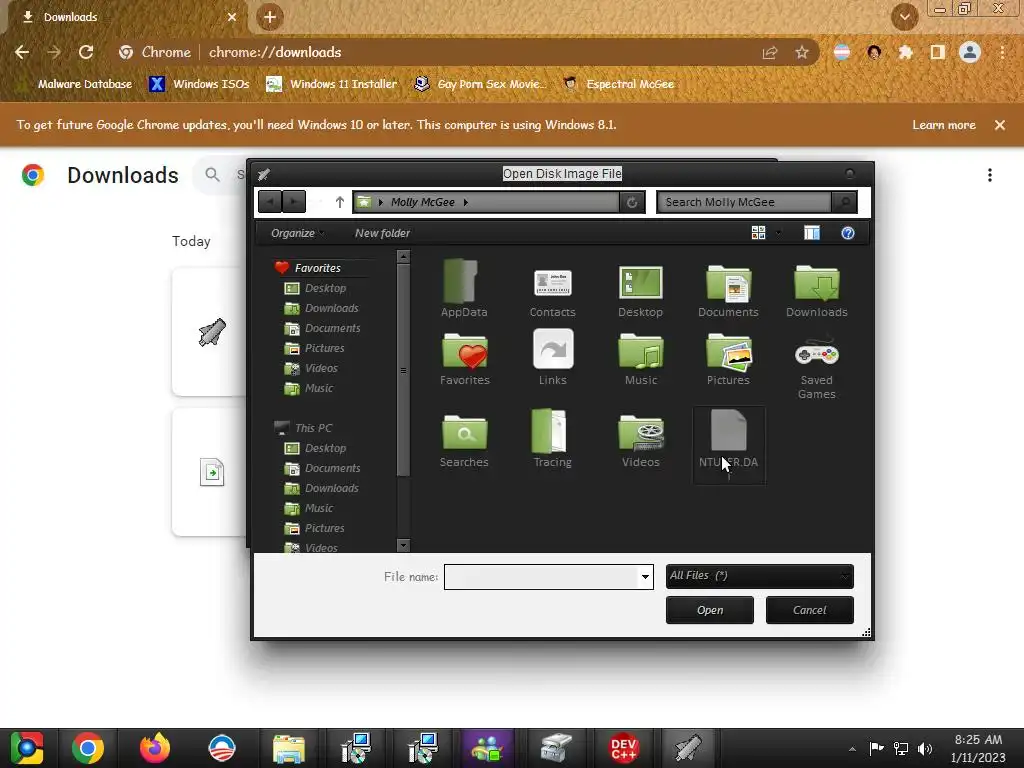Click the Search Molly McGee field
The width and height of the screenshot is (1024, 768).
tap(744, 202)
